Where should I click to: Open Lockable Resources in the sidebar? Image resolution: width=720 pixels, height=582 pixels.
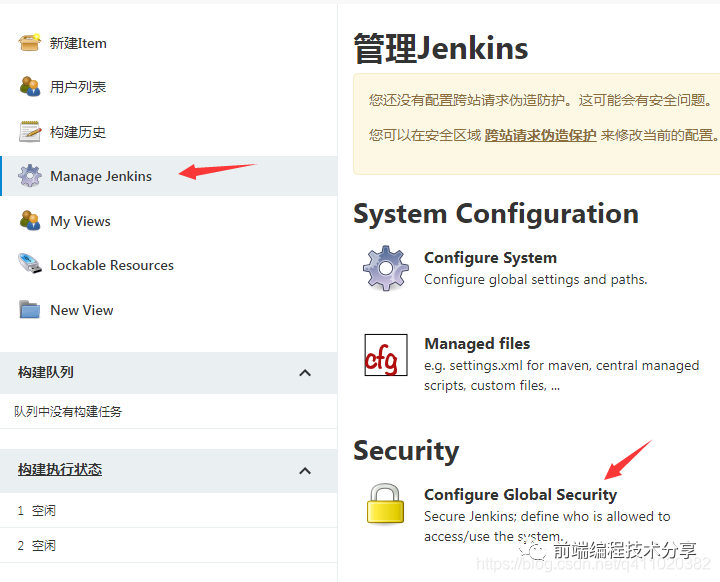click(x=112, y=265)
